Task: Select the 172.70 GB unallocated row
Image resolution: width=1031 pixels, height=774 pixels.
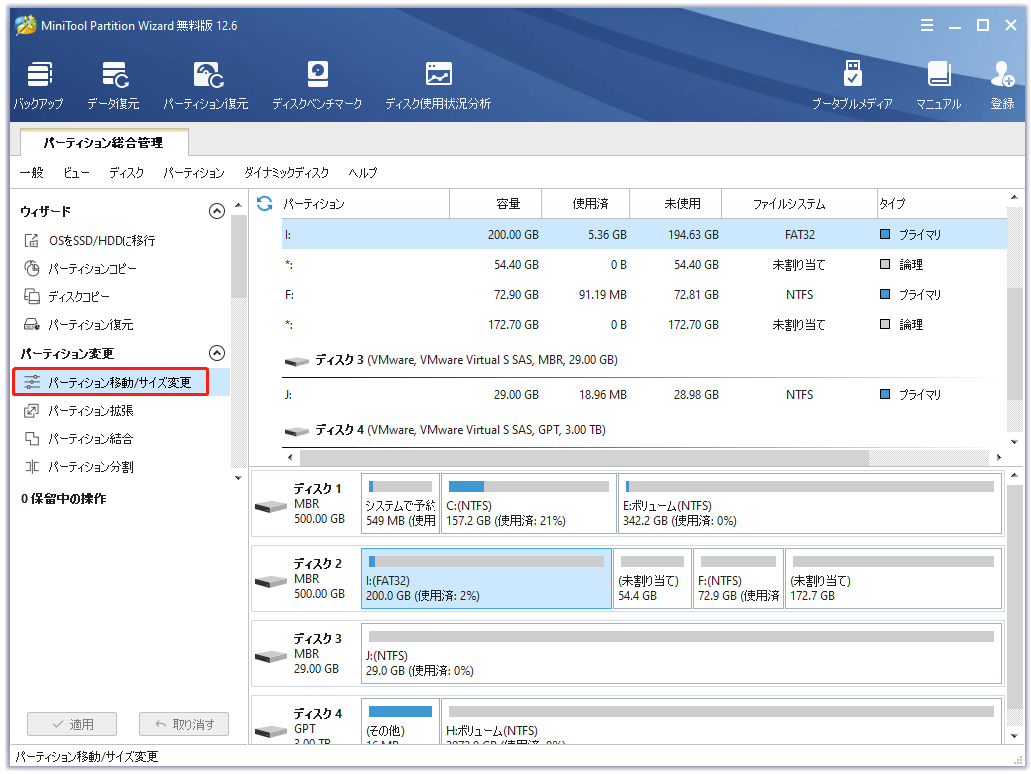Action: pos(644,325)
